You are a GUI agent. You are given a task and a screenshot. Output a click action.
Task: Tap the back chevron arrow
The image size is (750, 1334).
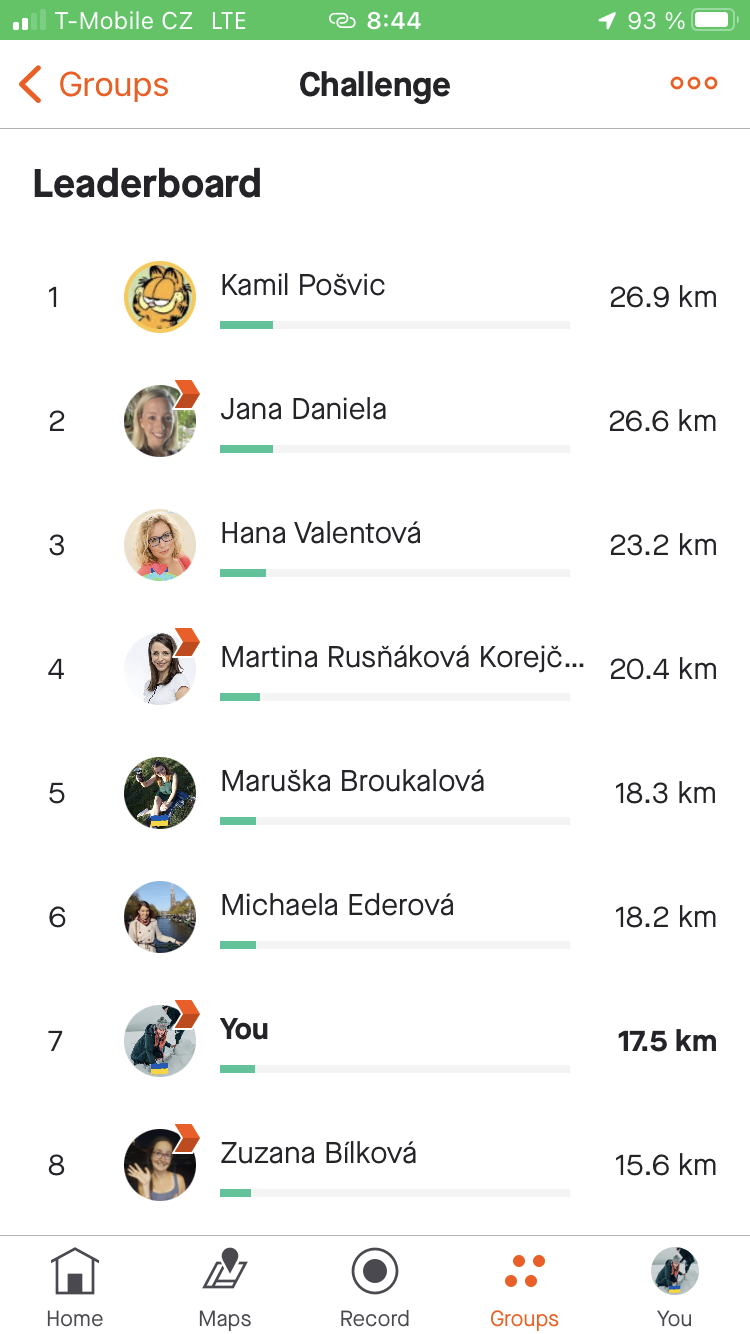31,85
